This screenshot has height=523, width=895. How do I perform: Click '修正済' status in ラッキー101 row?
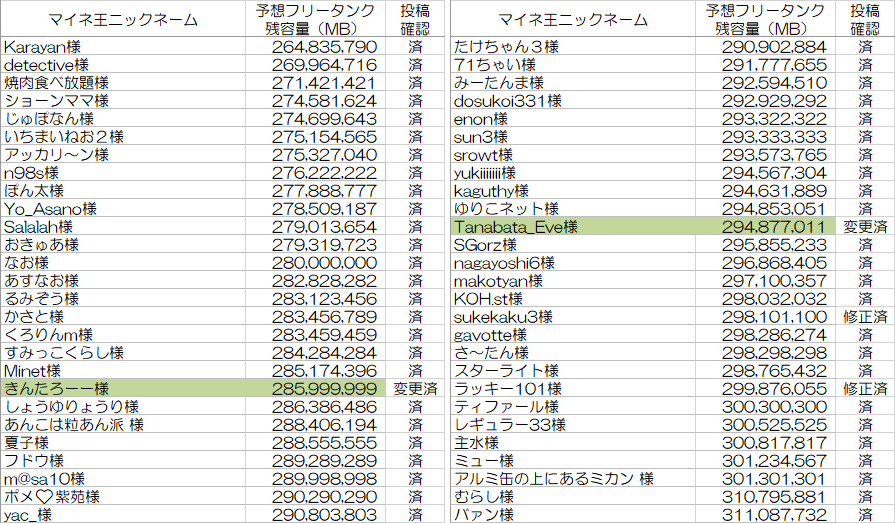(x=865, y=389)
